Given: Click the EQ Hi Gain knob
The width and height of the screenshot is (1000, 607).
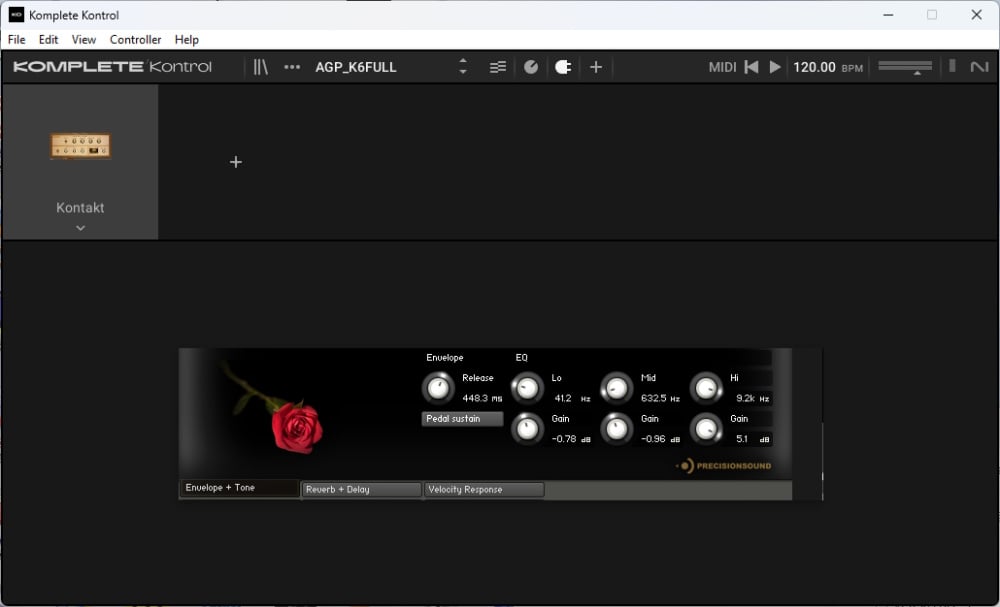Looking at the screenshot, I should coord(706,428).
